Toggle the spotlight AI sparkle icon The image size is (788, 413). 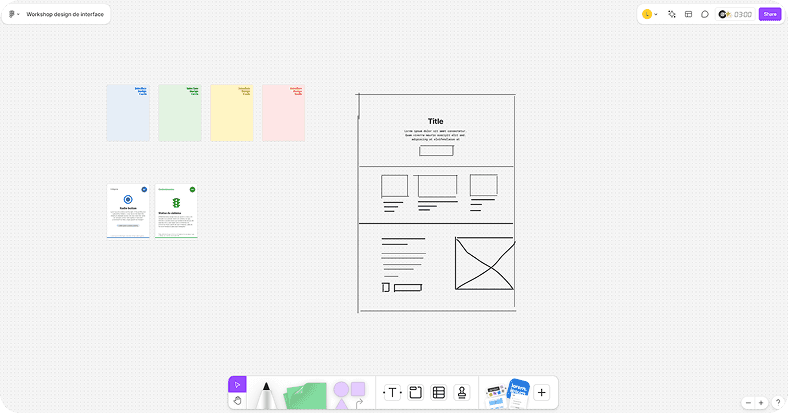click(x=672, y=14)
